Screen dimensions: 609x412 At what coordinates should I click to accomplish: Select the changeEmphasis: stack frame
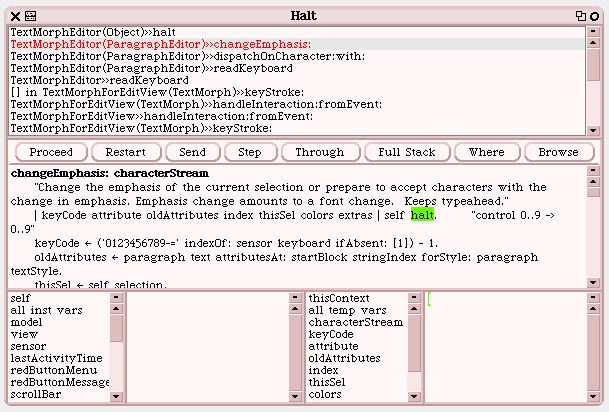pos(297,44)
